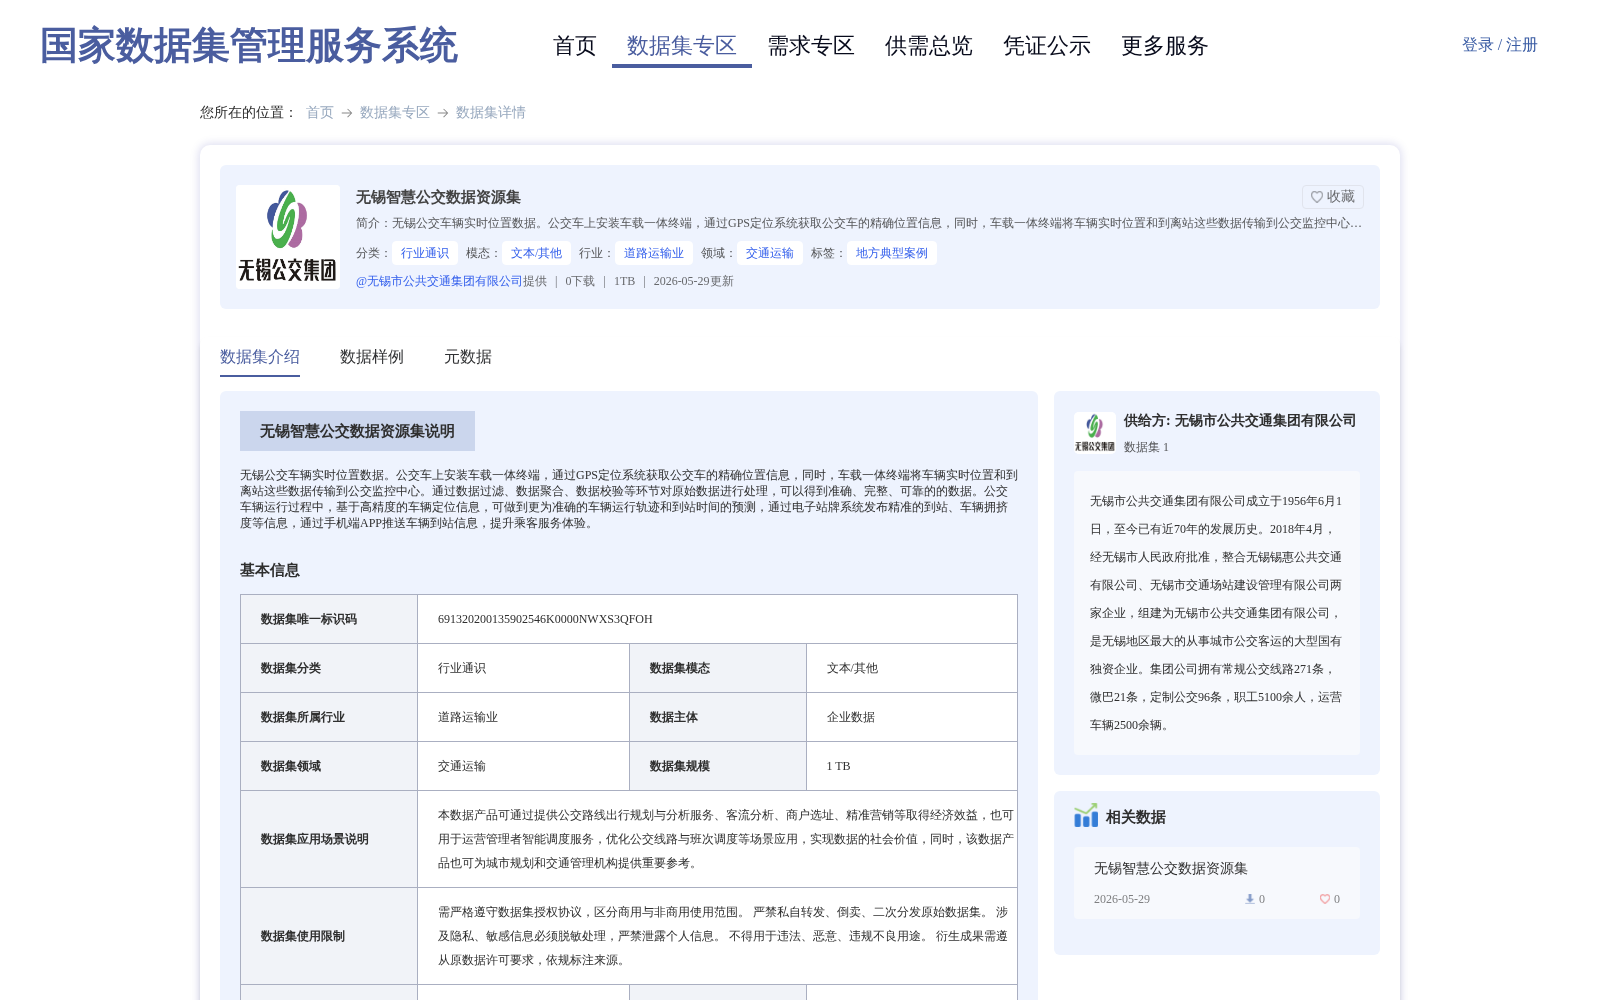Click the arrow between 首页 and 数据集专区
Viewport: 1600px width, 1000px height.
point(347,113)
